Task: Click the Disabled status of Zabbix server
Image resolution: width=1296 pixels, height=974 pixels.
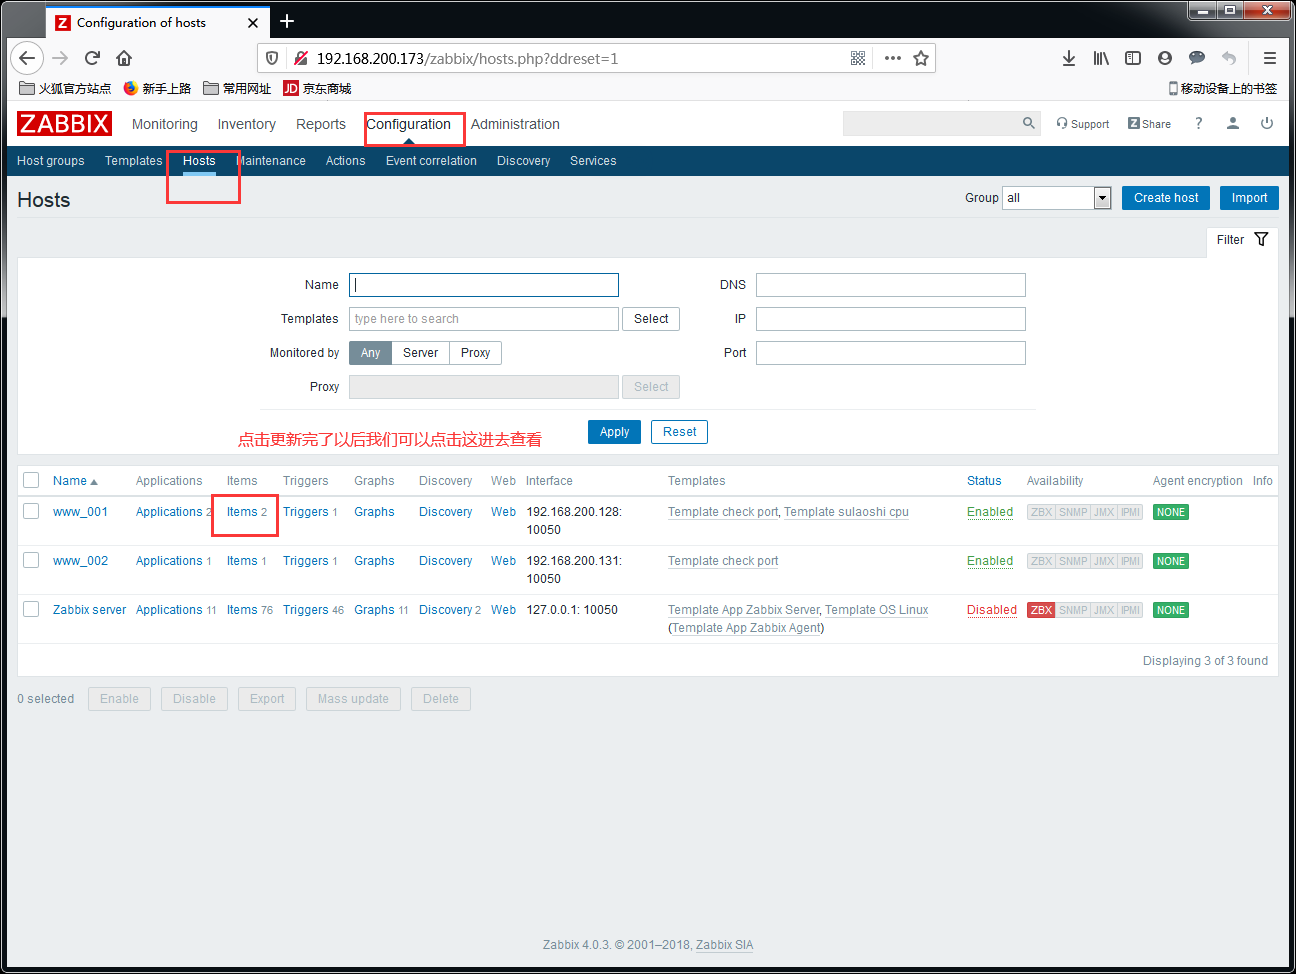Action: tap(992, 610)
